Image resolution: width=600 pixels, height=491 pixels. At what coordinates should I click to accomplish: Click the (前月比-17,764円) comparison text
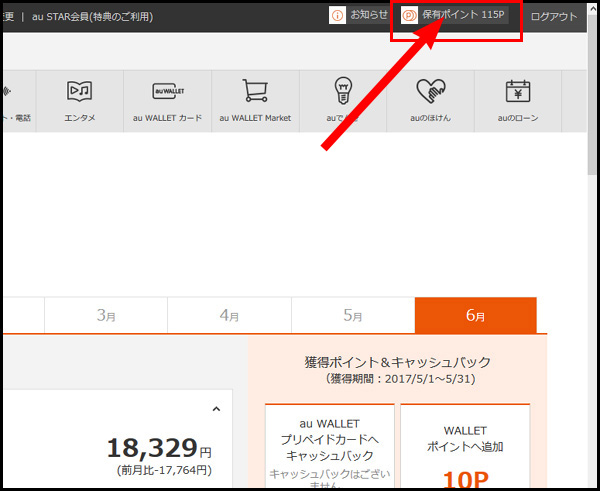click(164, 470)
